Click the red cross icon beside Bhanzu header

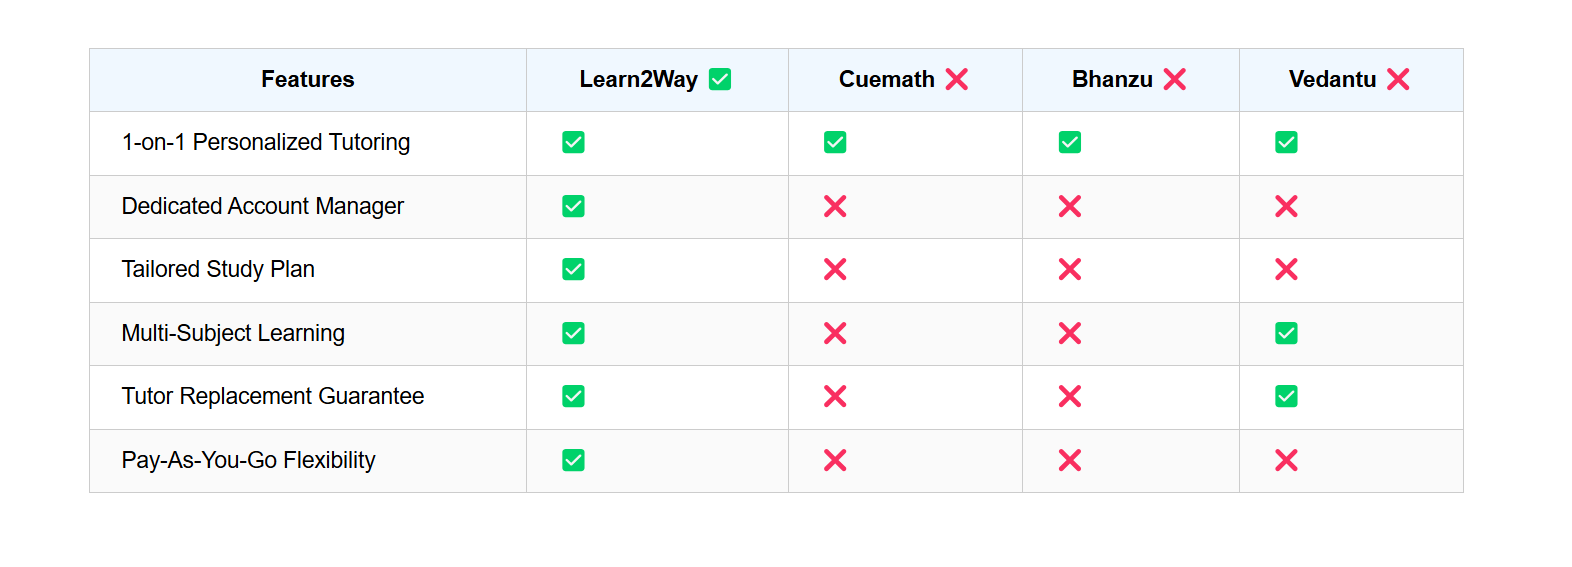[x=1175, y=79]
